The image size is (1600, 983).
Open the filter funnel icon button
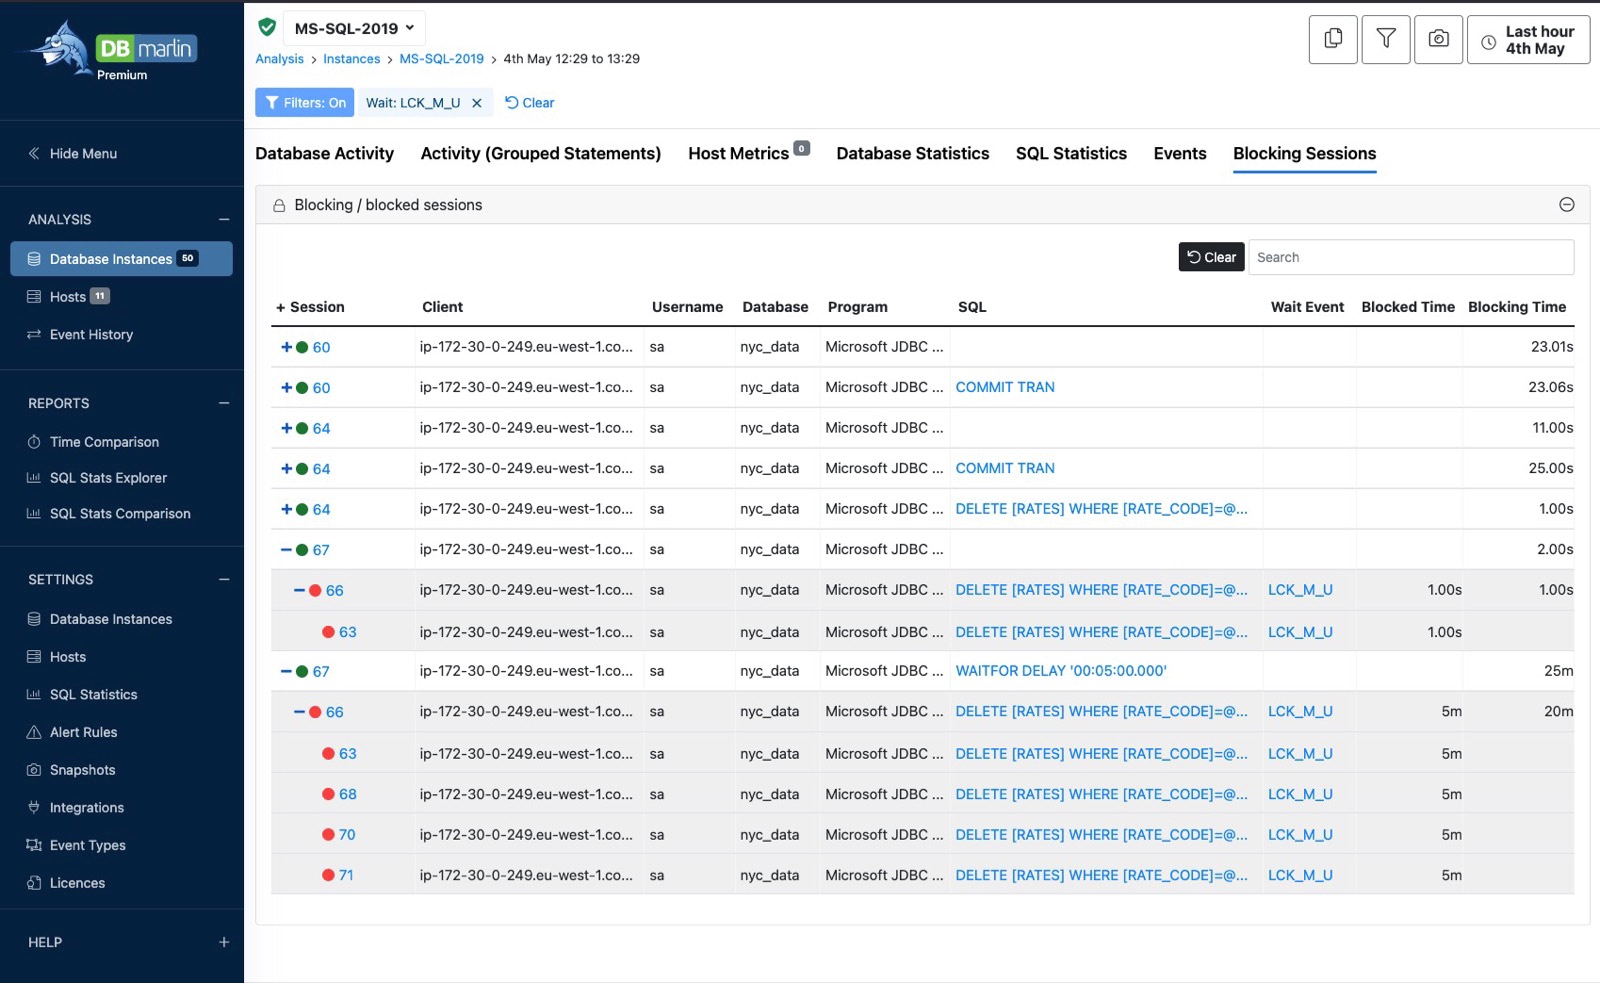(1385, 40)
